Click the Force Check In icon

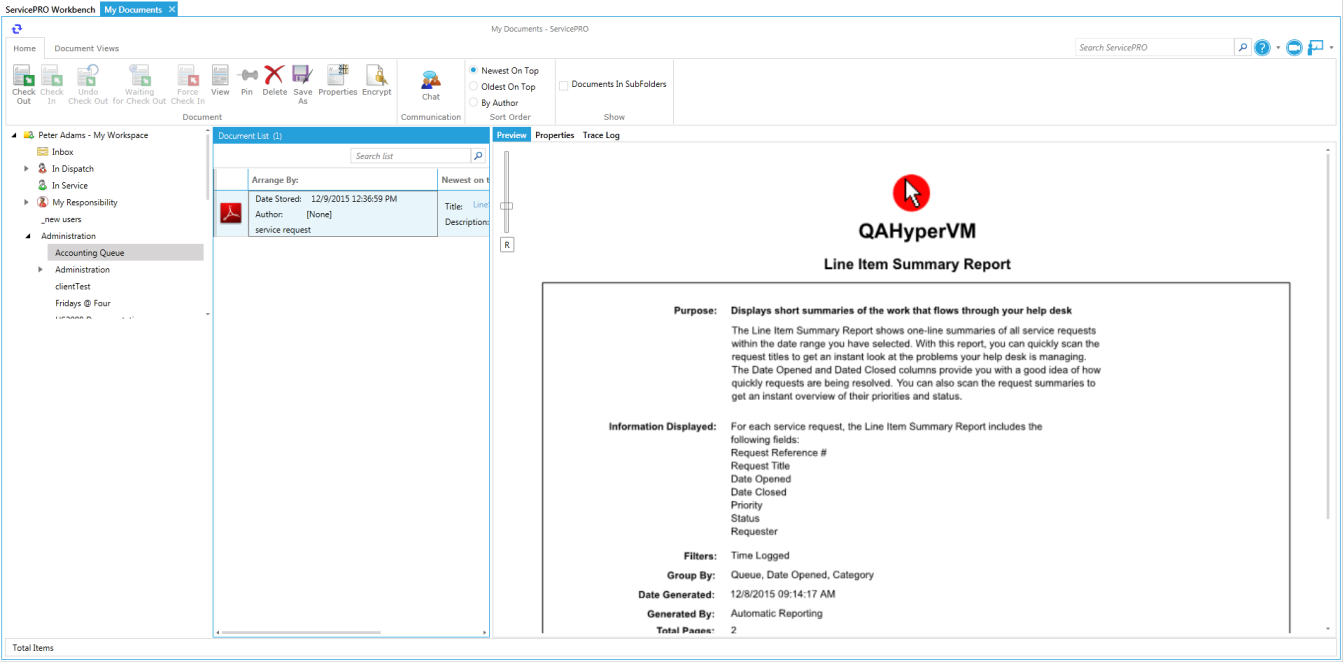pyautogui.click(x=187, y=75)
